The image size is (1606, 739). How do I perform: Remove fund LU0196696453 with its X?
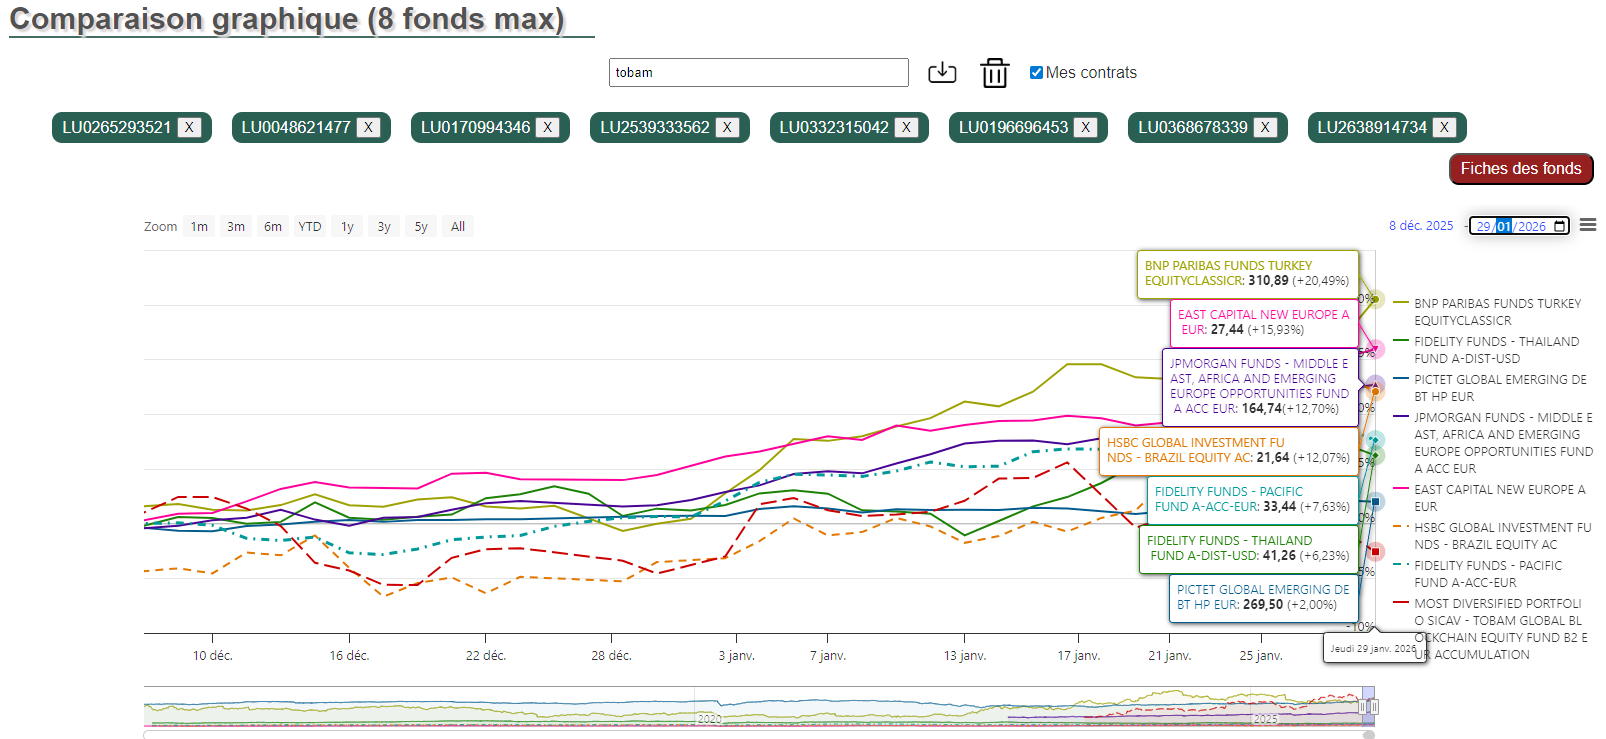pyautogui.click(x=1085, y=127)
